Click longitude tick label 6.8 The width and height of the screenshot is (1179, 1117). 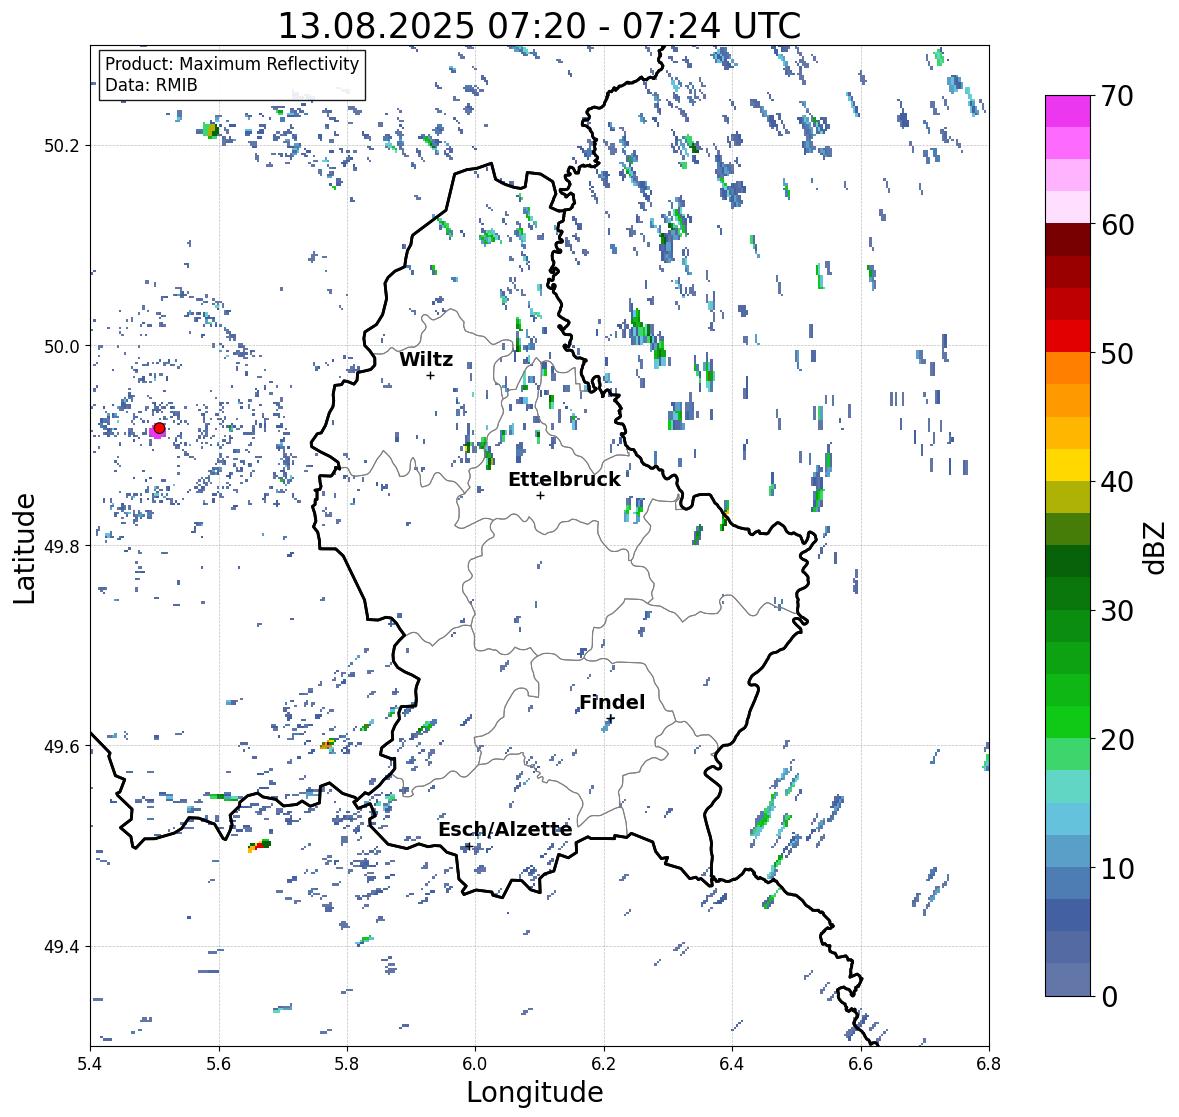pos(989,1064)
